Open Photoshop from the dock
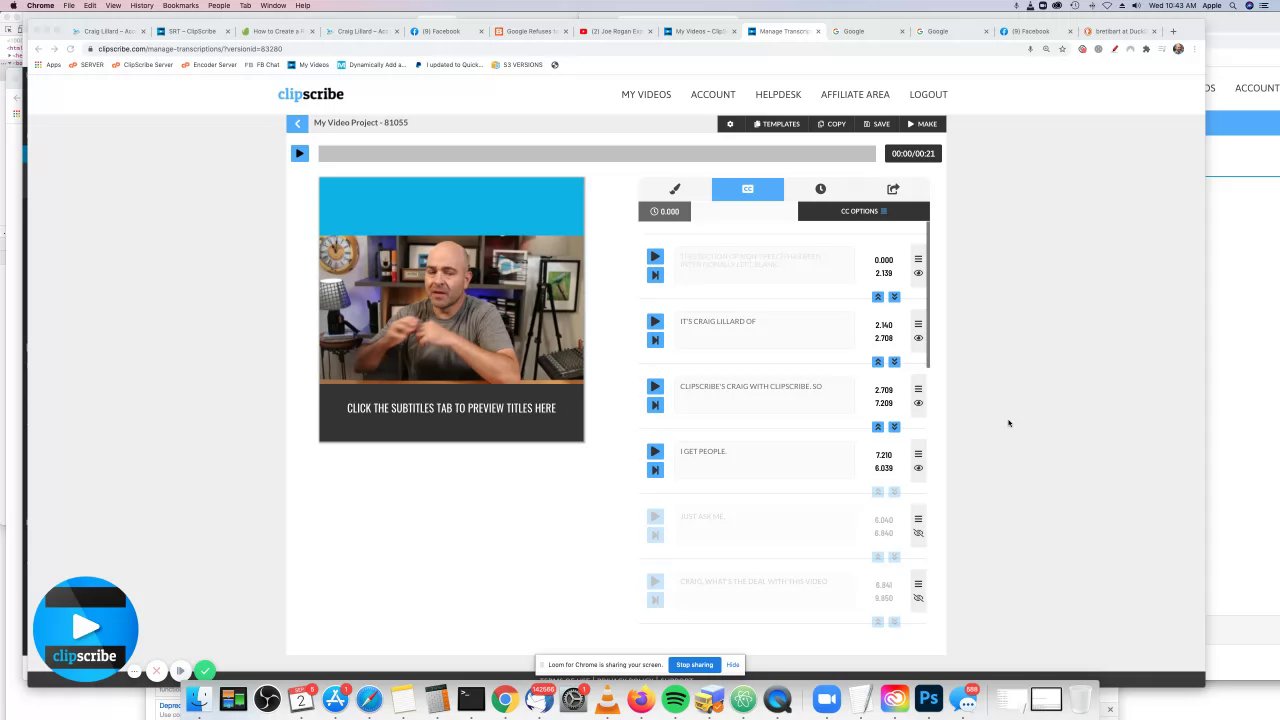Screen dimensions: 1280x720 [x=929, y=699]
